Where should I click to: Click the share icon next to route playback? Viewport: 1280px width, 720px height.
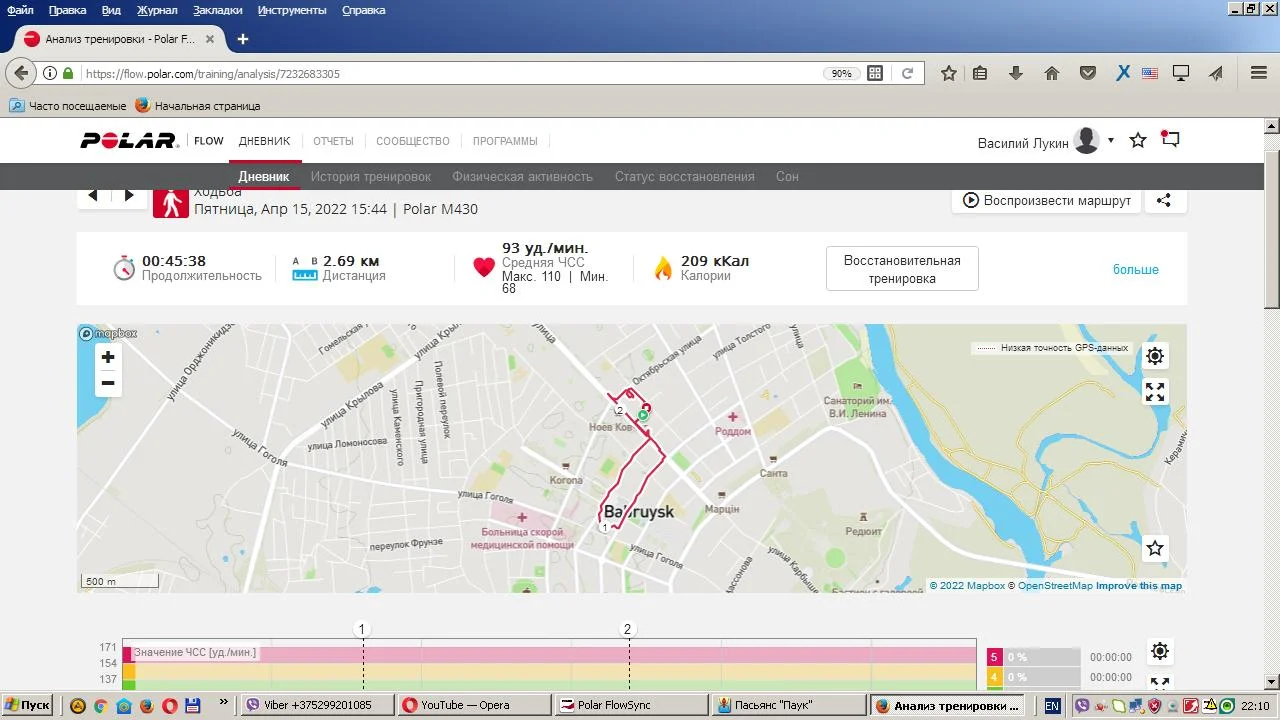pos(1163,200)
